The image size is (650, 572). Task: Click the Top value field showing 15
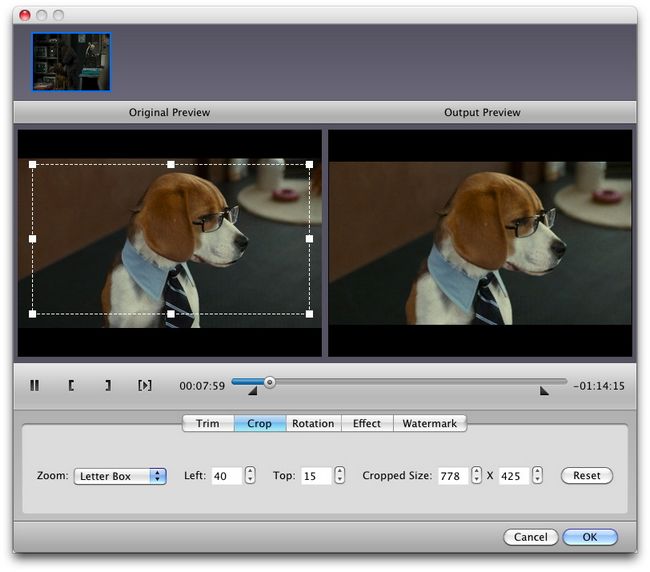pos(317,476)
